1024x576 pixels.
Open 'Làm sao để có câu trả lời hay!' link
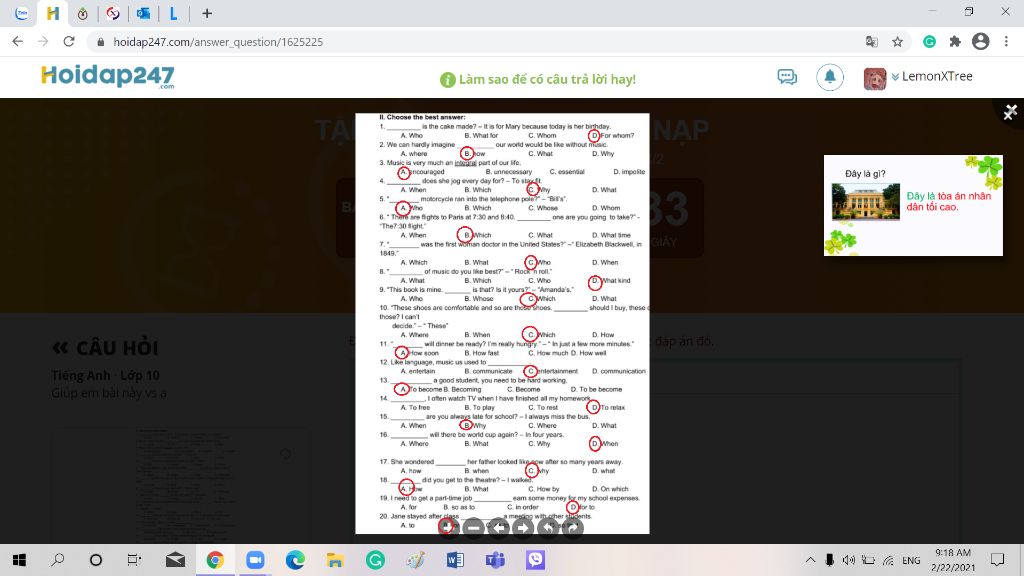538,80
